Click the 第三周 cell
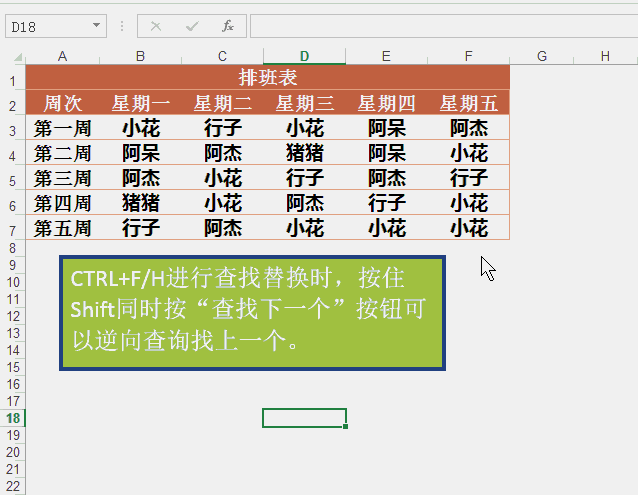 tap(63, 178)
